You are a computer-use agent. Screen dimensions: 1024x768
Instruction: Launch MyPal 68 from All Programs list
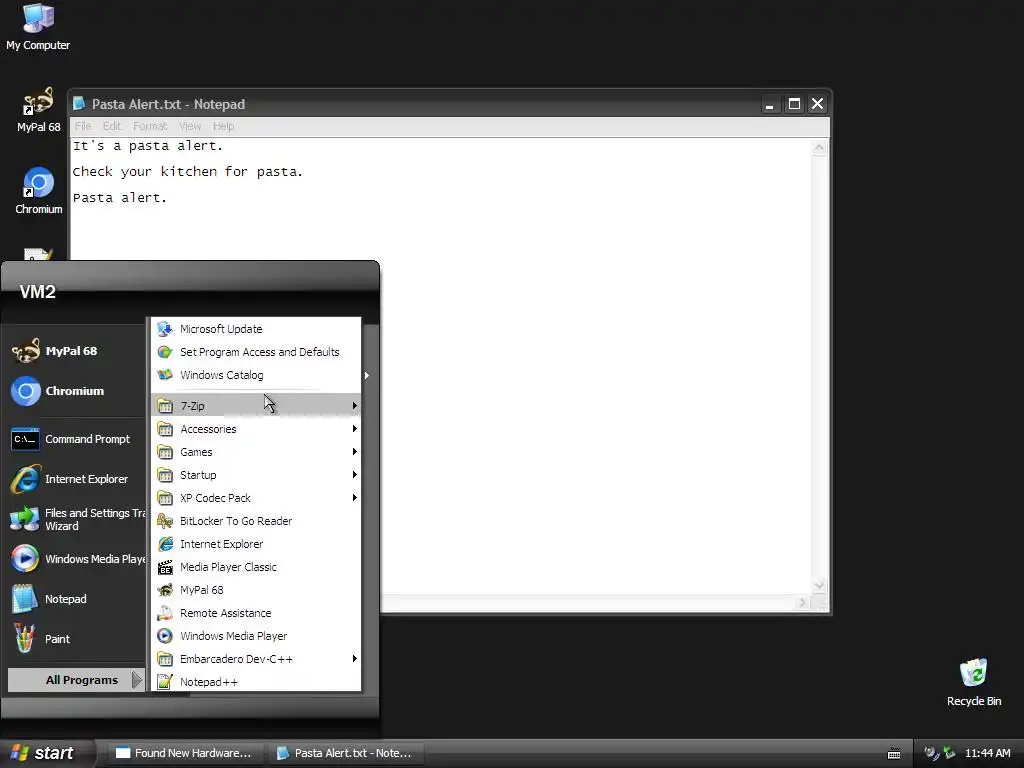tap(256, 590)
